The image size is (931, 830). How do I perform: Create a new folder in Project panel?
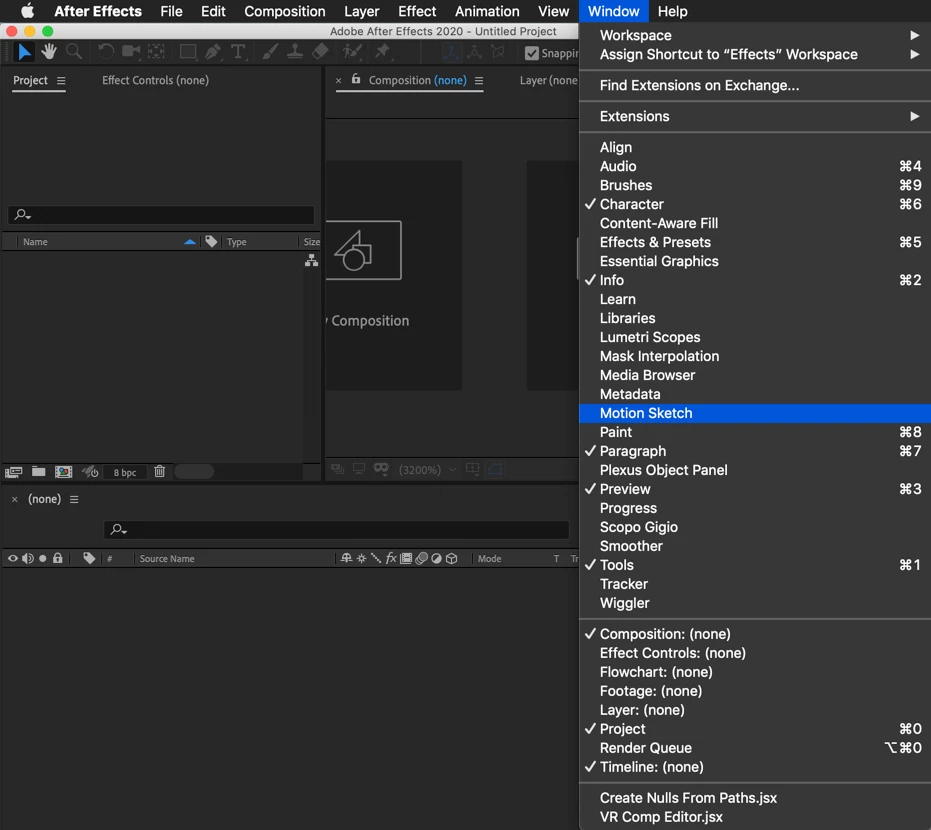coord(39,471)
